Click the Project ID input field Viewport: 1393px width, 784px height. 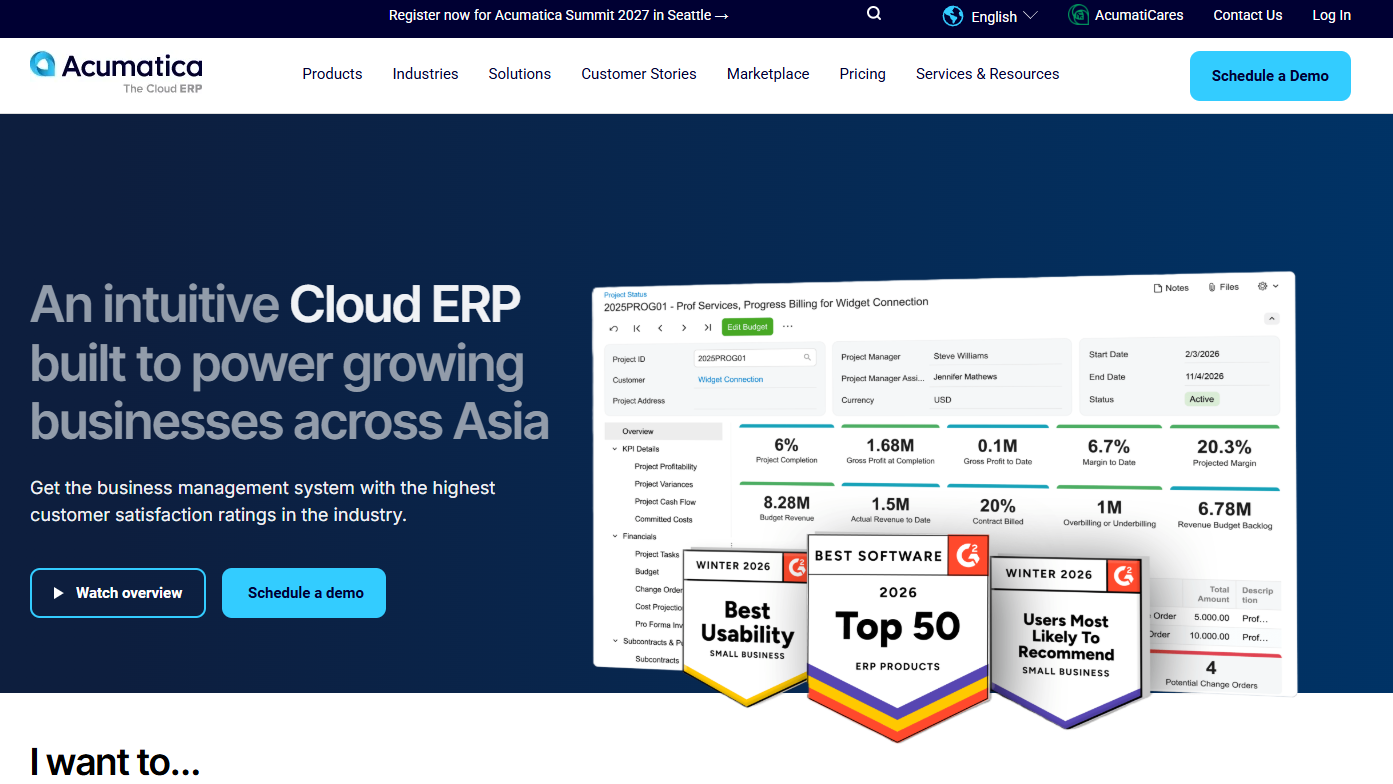755,357
